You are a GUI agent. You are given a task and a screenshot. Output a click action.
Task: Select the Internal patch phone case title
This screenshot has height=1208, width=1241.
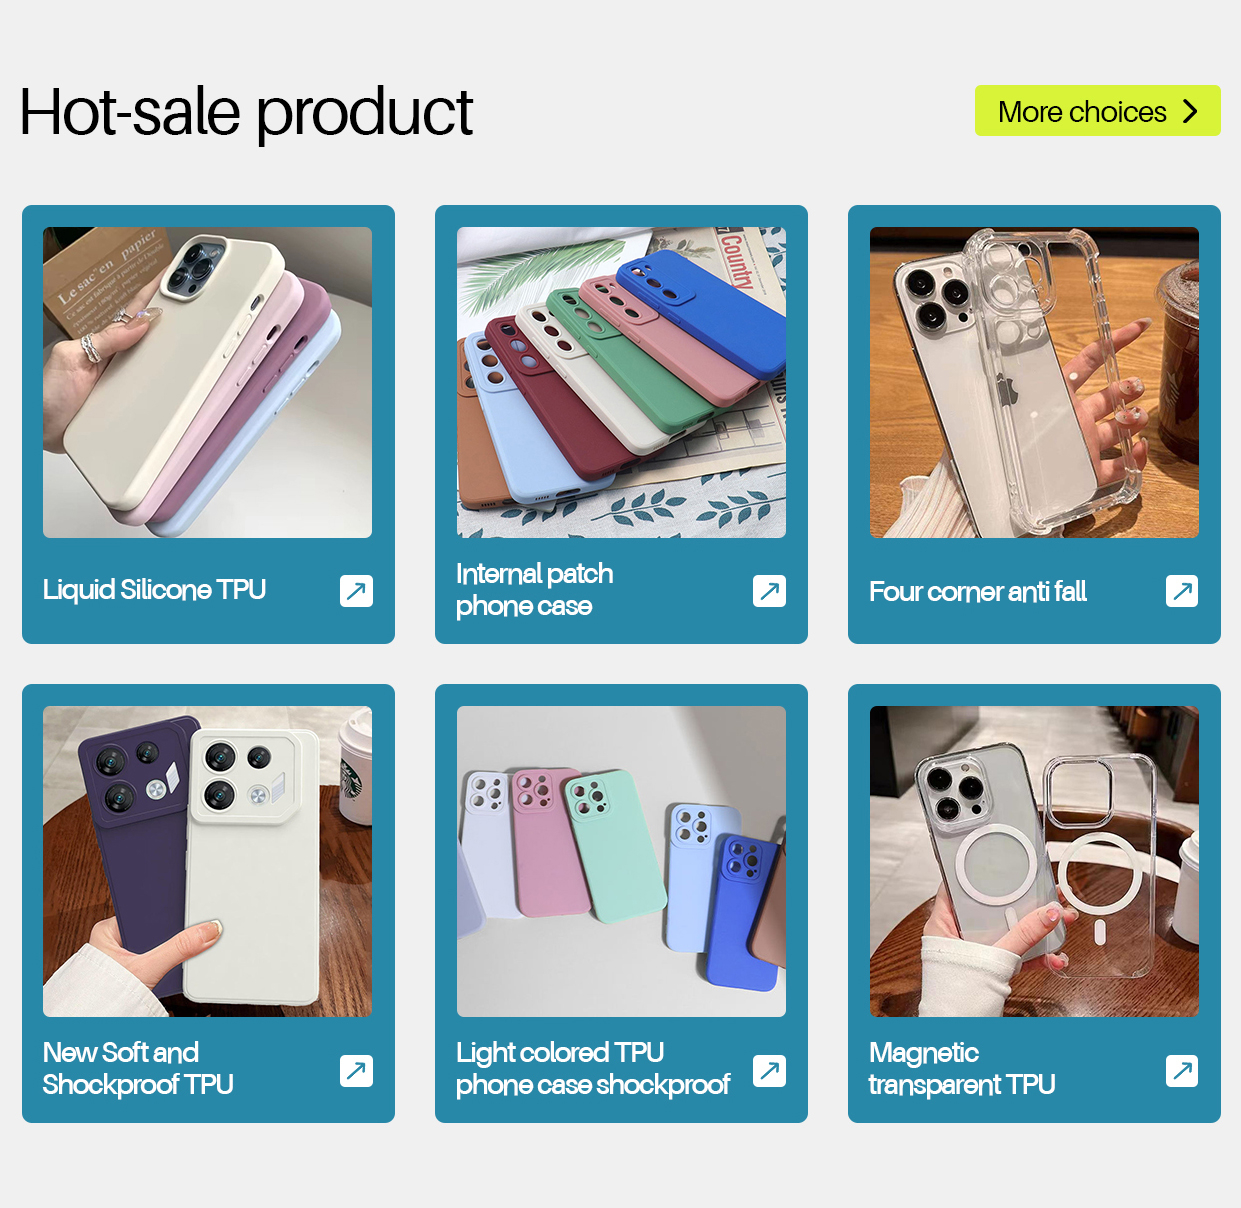pyautogui.click(x=534, y=590)
